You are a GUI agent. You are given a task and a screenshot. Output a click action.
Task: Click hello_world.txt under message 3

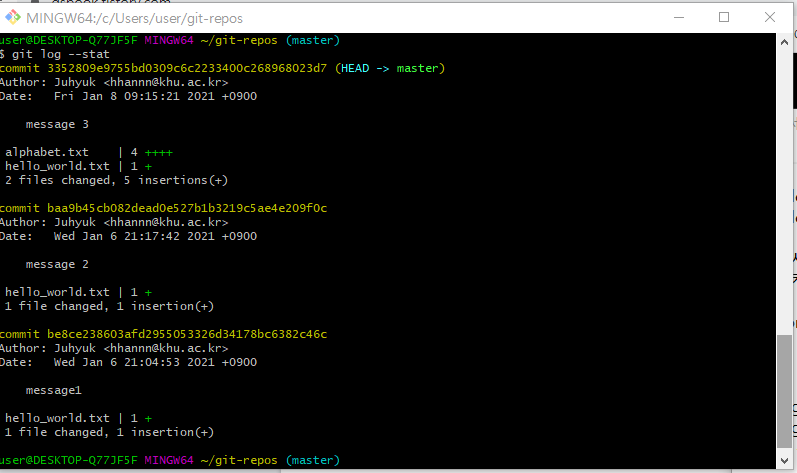coord(57,166)
